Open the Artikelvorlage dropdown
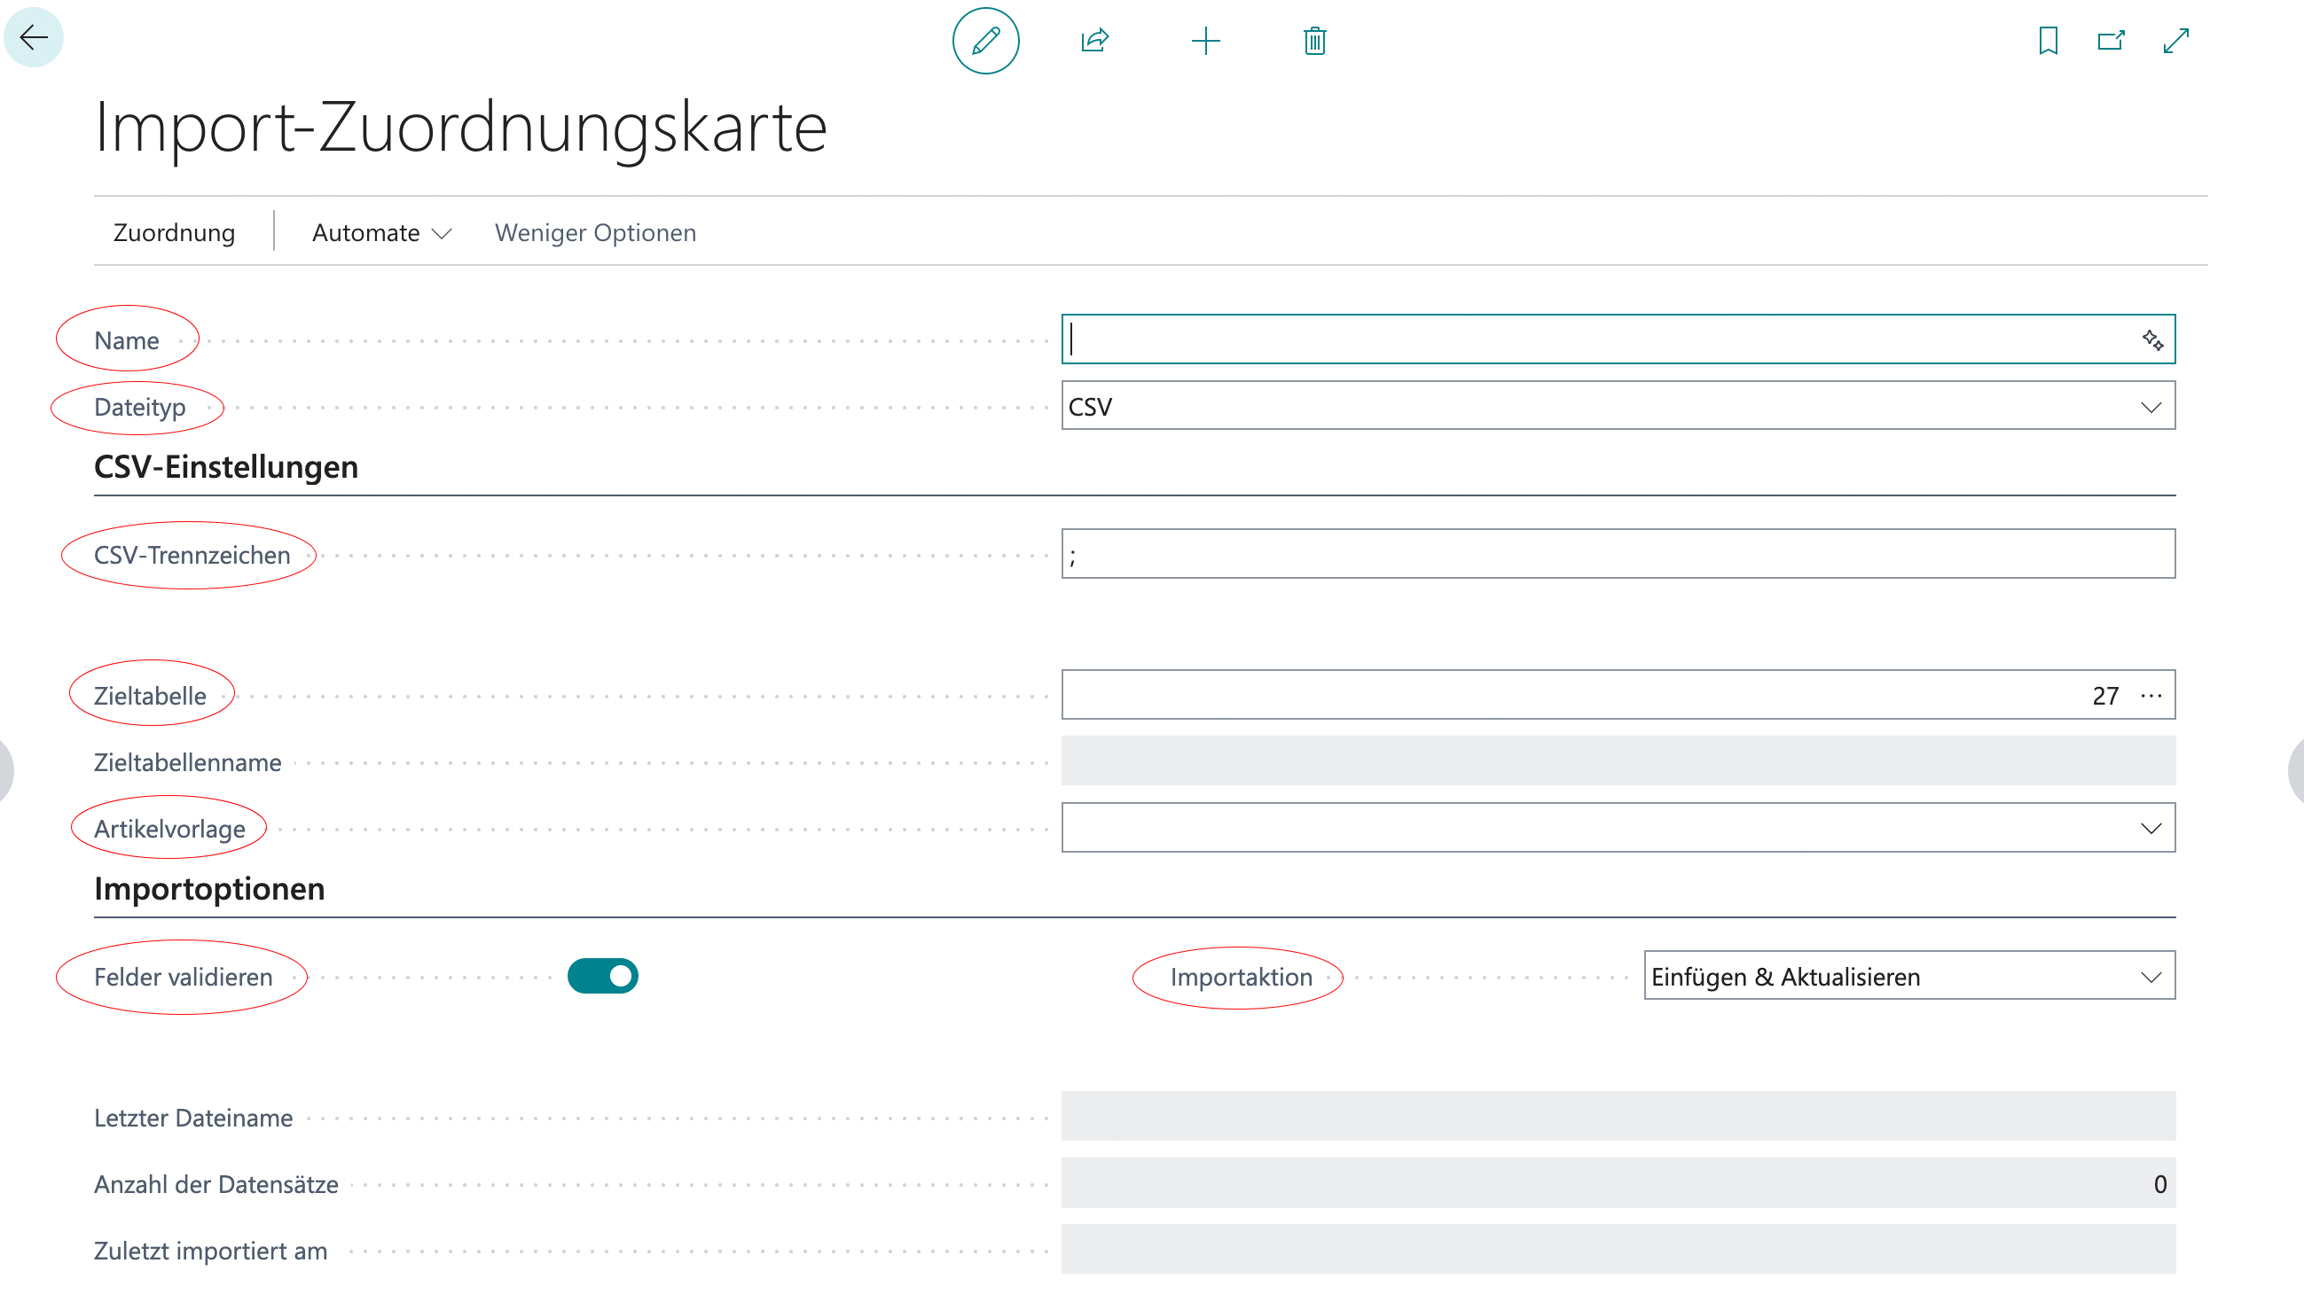 [2151, 828]
